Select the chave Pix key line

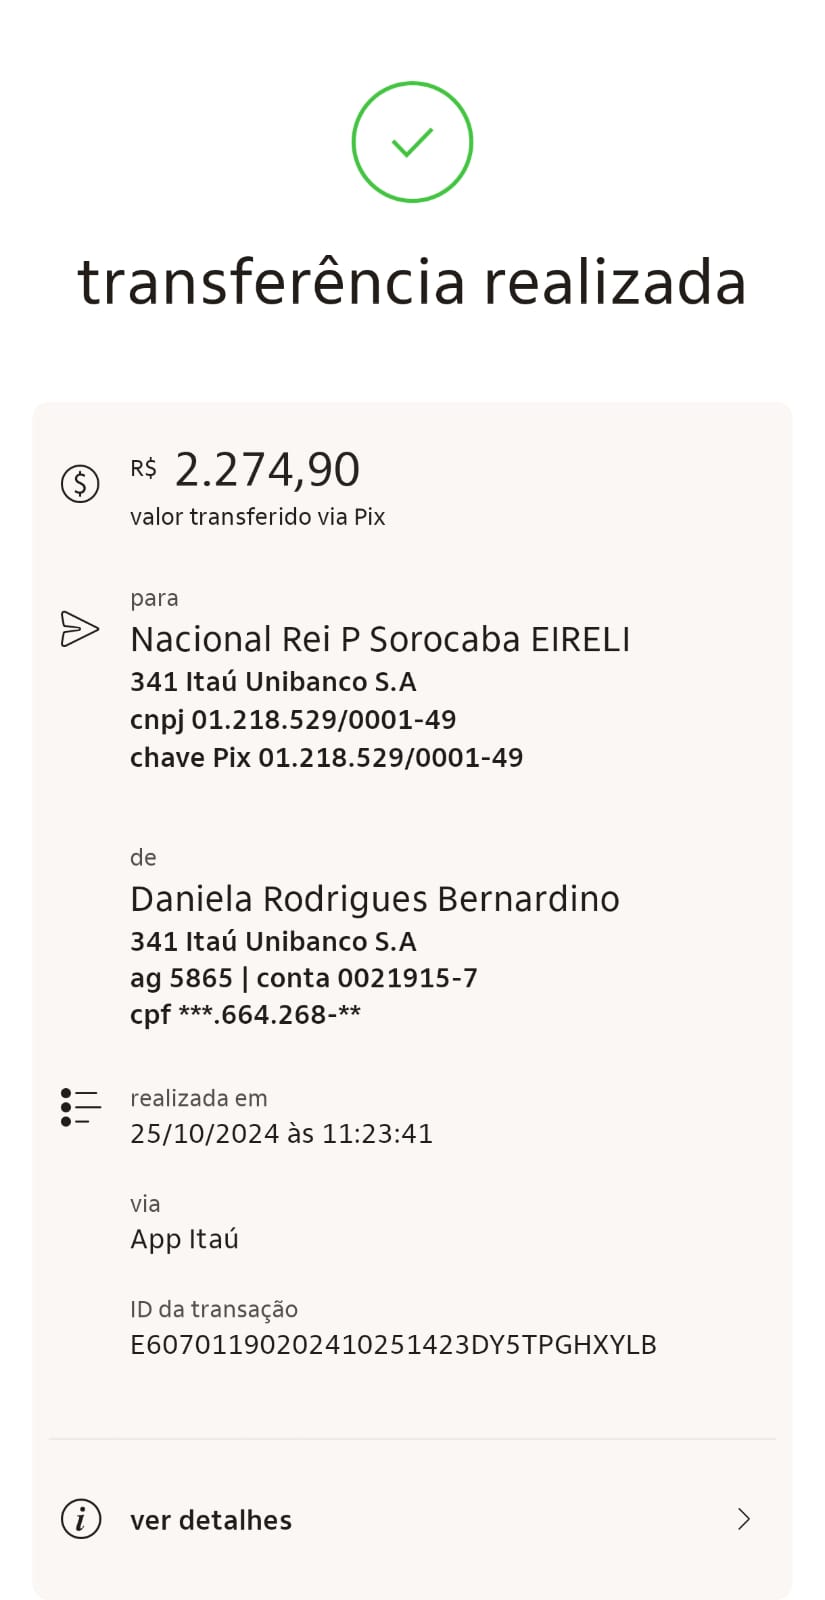(326, 758)
